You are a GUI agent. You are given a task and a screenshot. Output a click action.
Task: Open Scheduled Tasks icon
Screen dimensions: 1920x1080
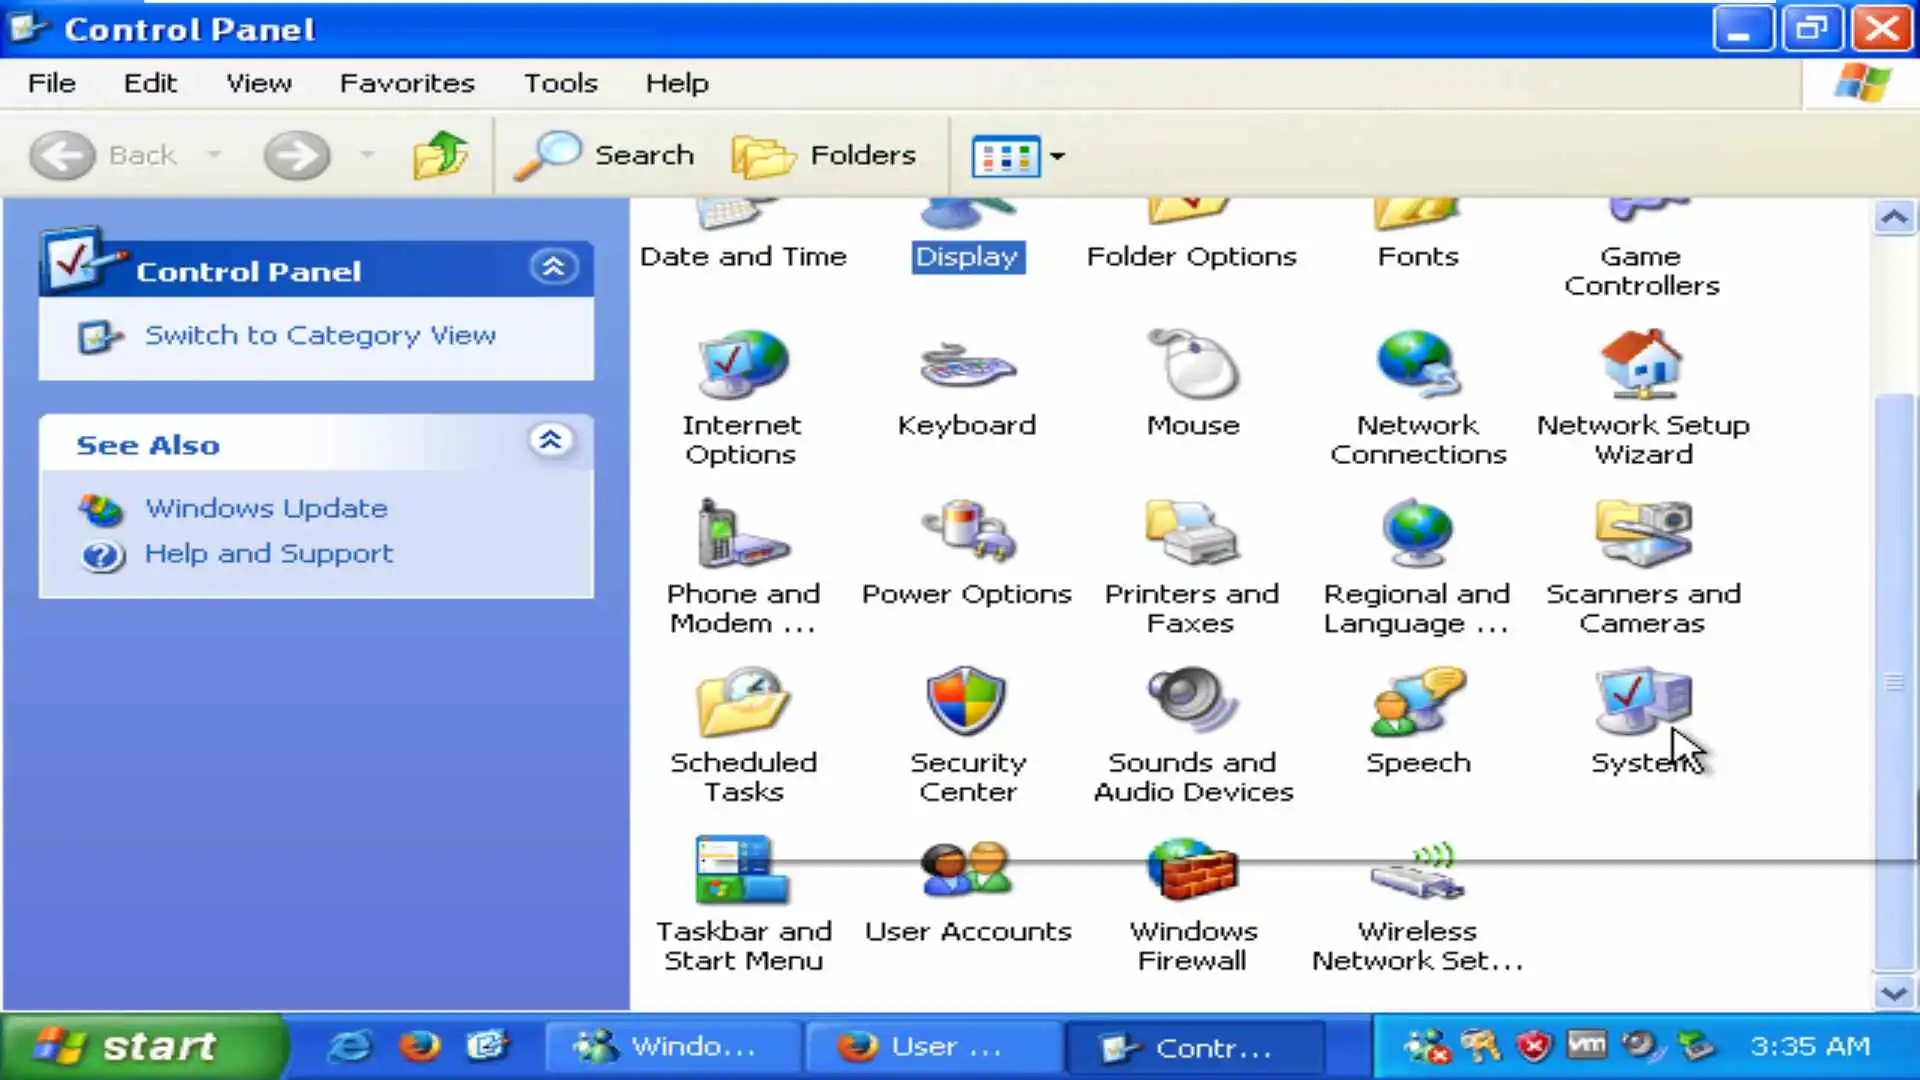click(742, 702)
